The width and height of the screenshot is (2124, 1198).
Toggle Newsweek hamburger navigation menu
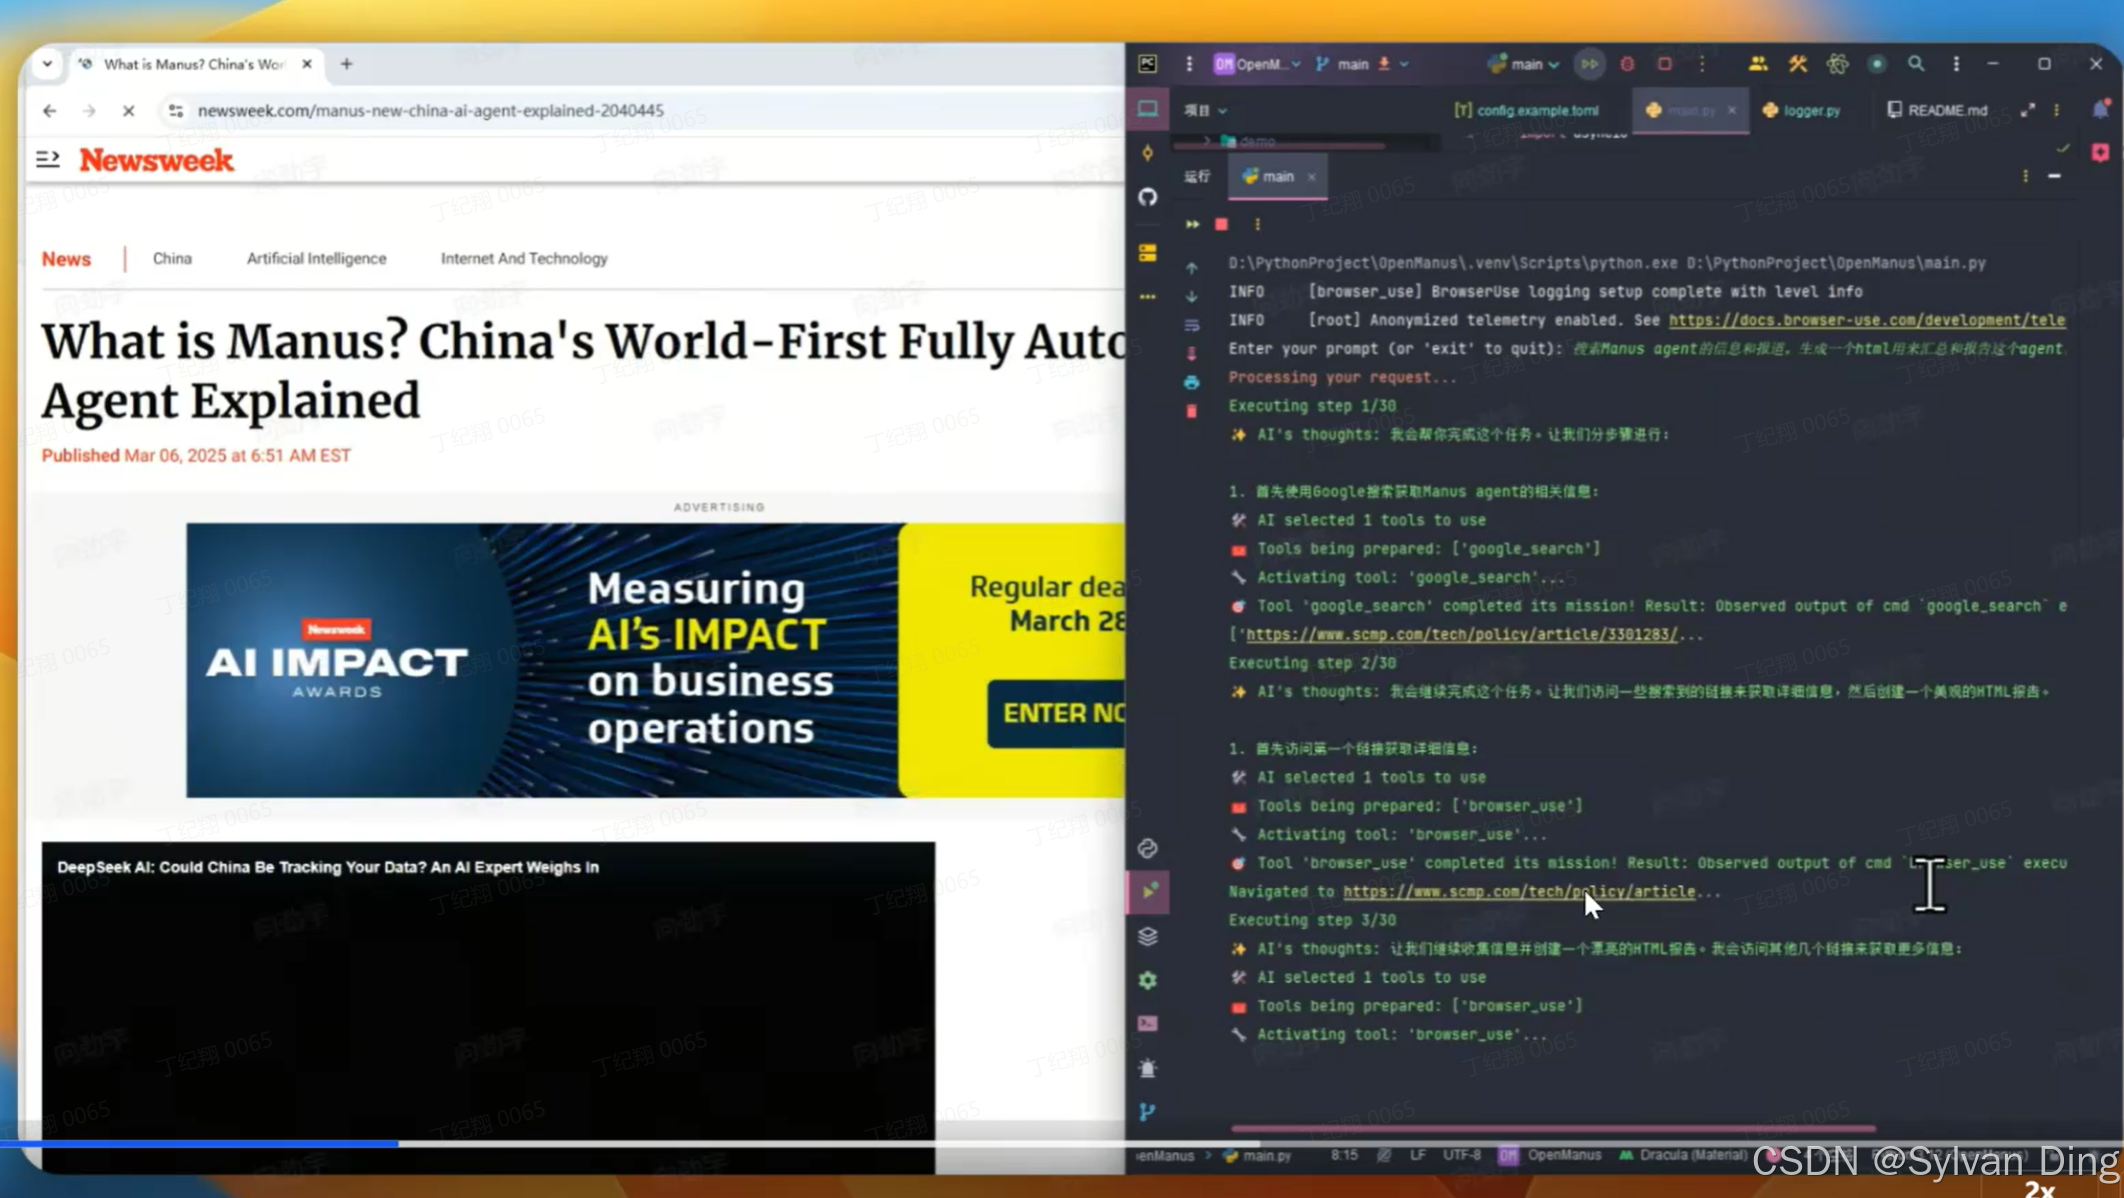(x=48, y=159)
